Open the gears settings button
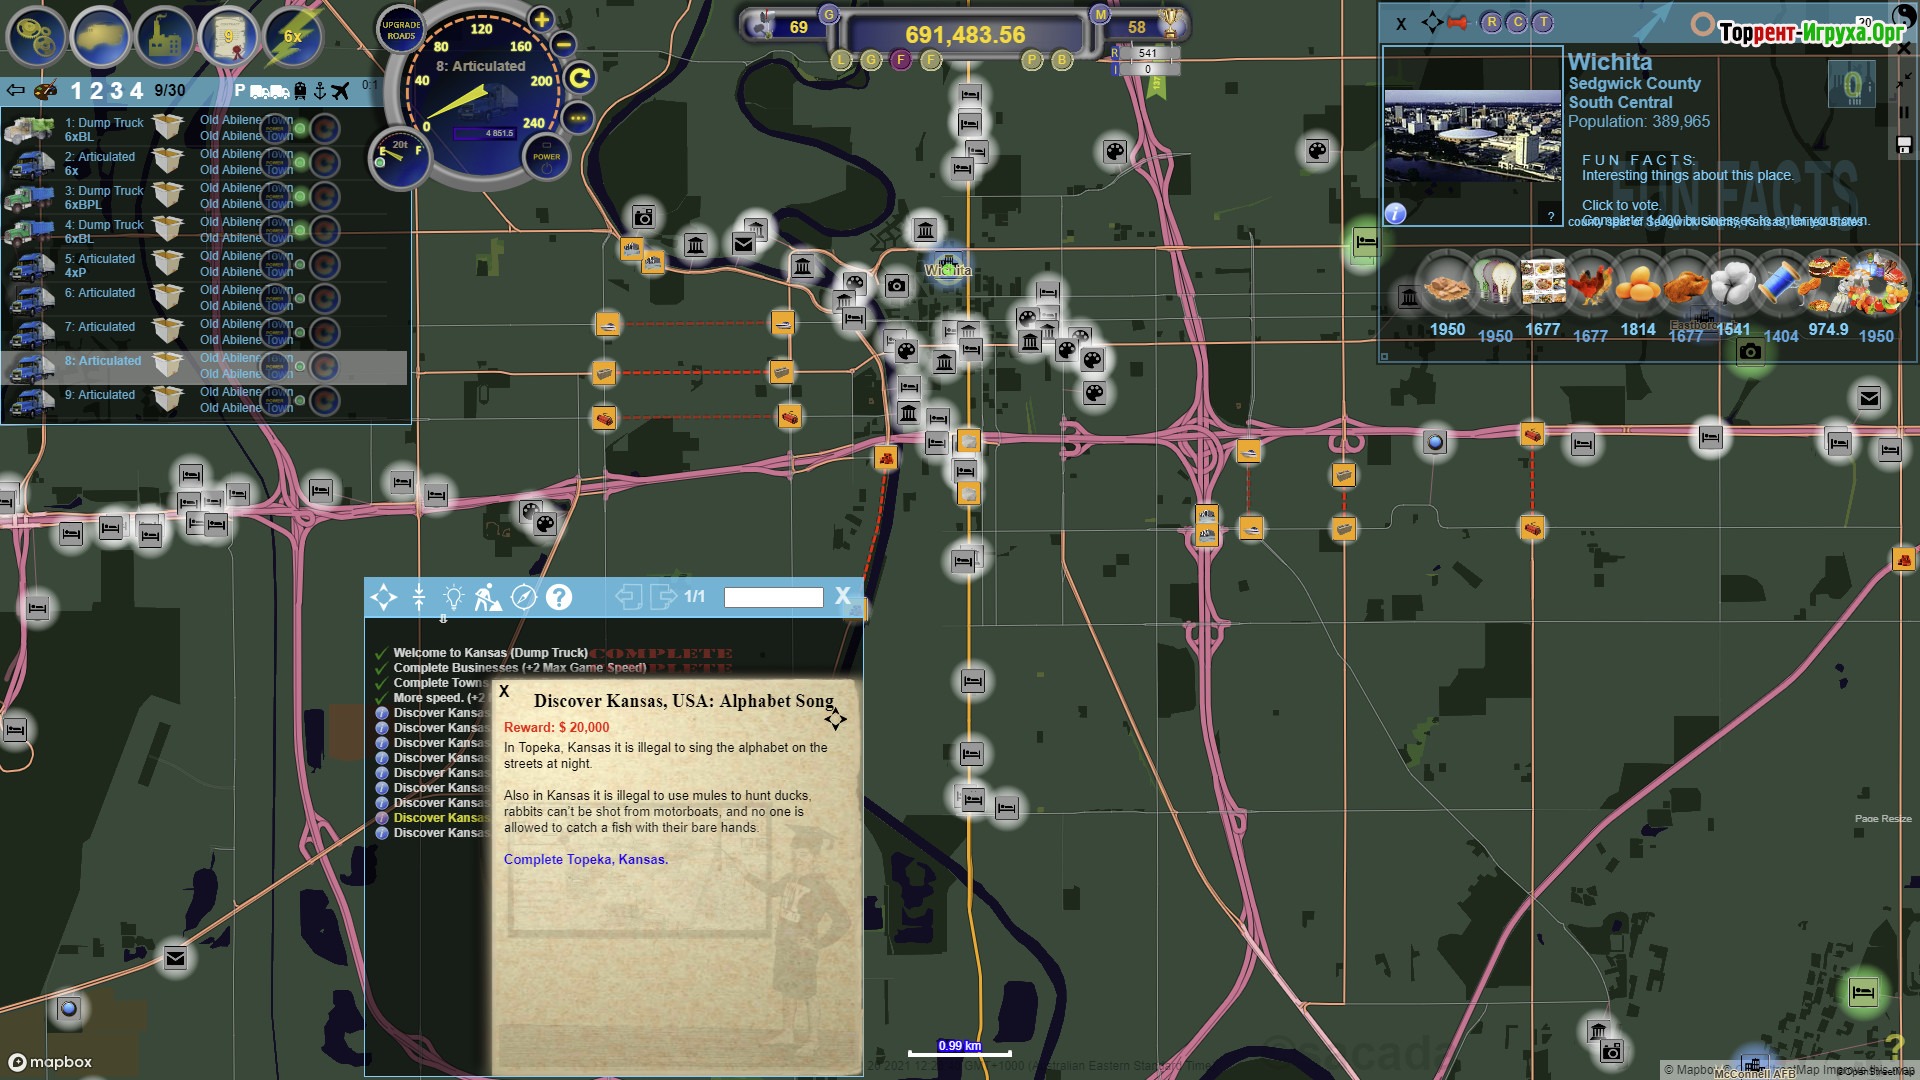 pos(36,36)
